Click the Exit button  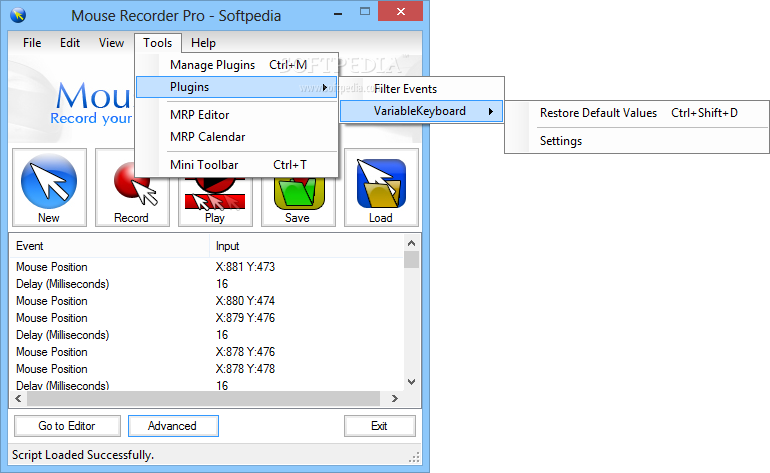[x=380, y=426]
